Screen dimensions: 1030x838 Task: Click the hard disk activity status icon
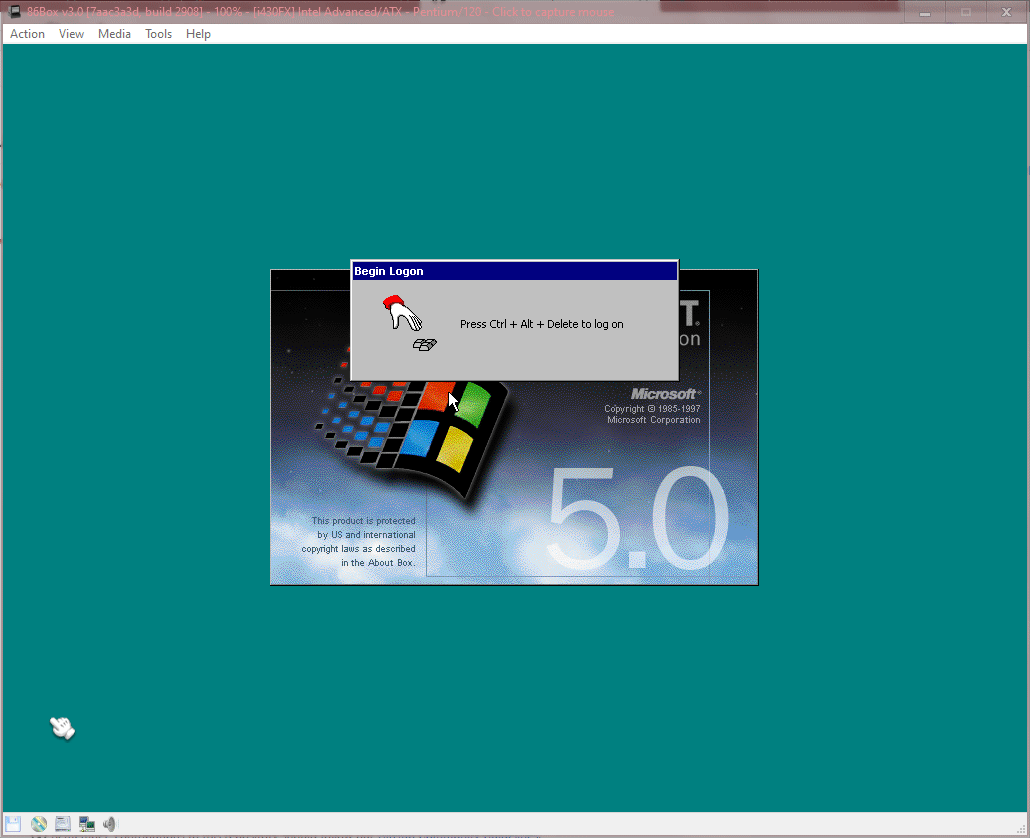pos(62,823)
